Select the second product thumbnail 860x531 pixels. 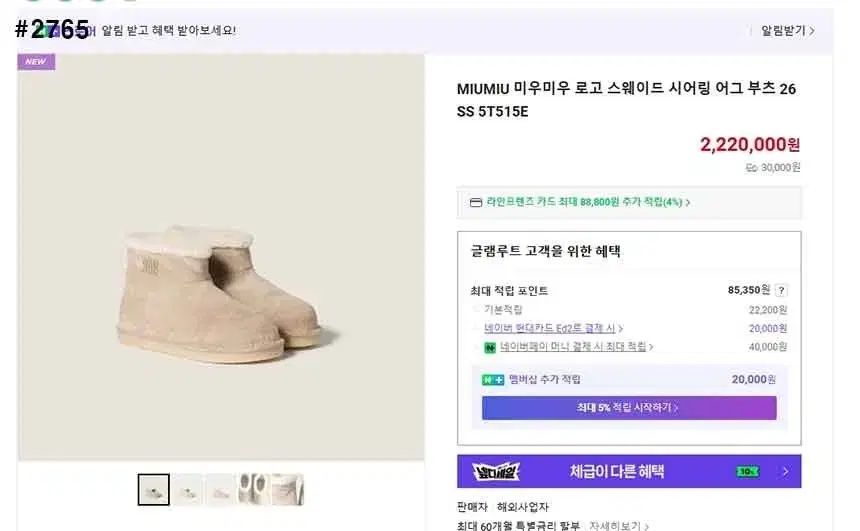click(188, 490)
